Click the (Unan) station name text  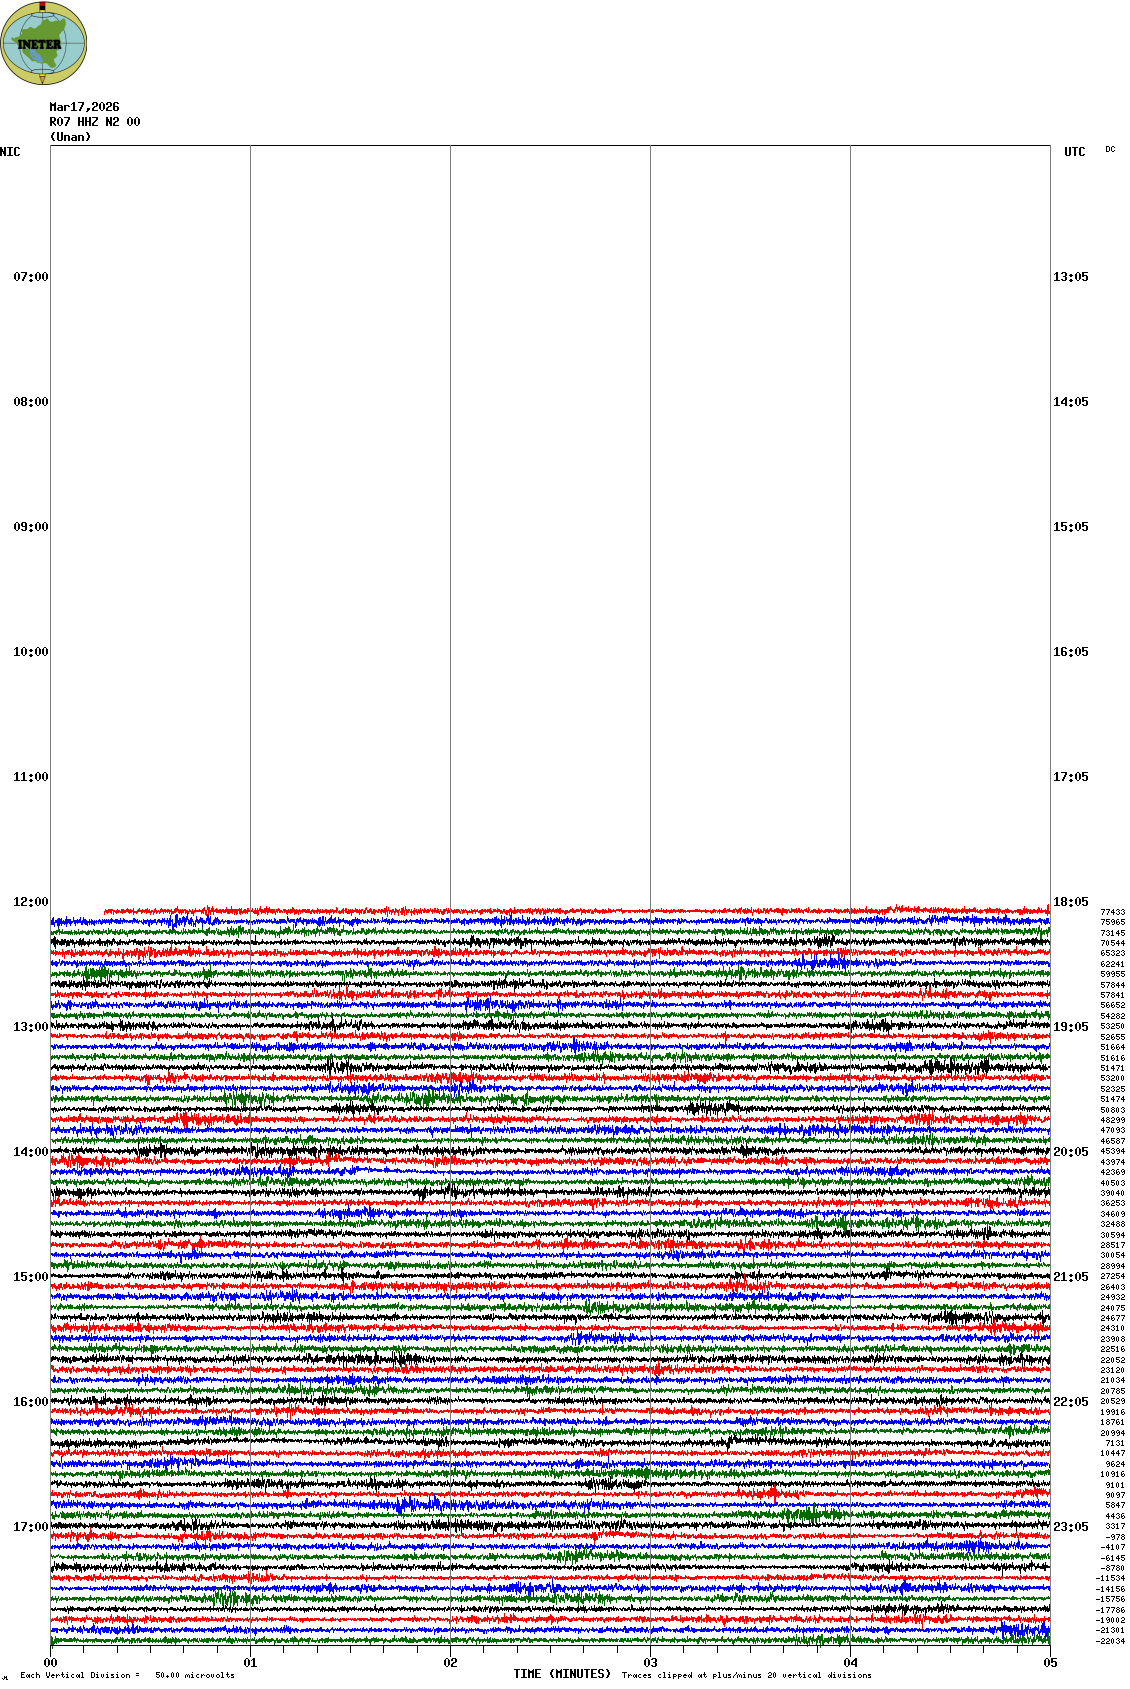click(70, 137)
